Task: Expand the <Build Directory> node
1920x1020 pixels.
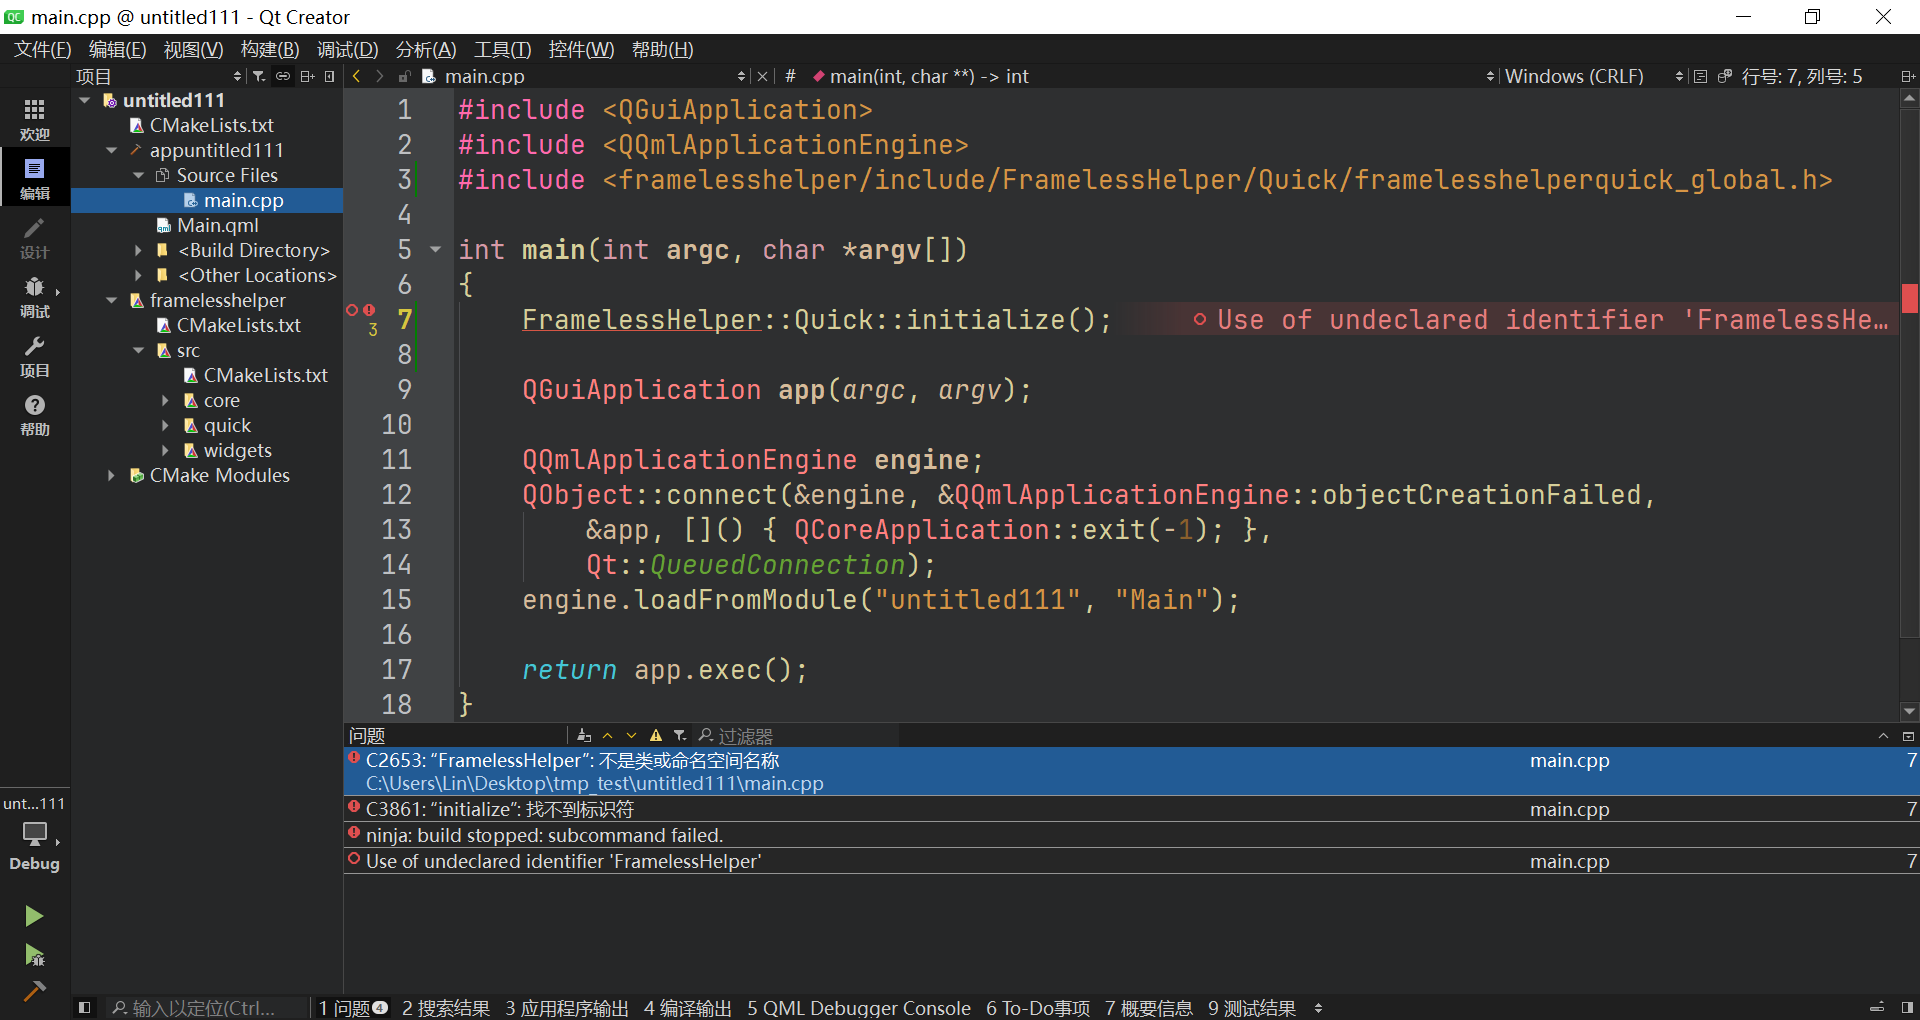Action: click(139, 250)
